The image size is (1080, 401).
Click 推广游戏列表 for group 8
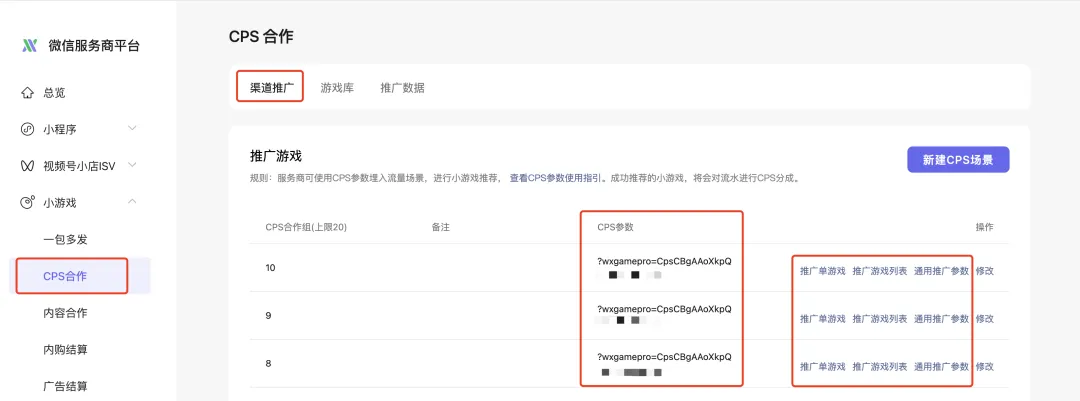point(880,367)
